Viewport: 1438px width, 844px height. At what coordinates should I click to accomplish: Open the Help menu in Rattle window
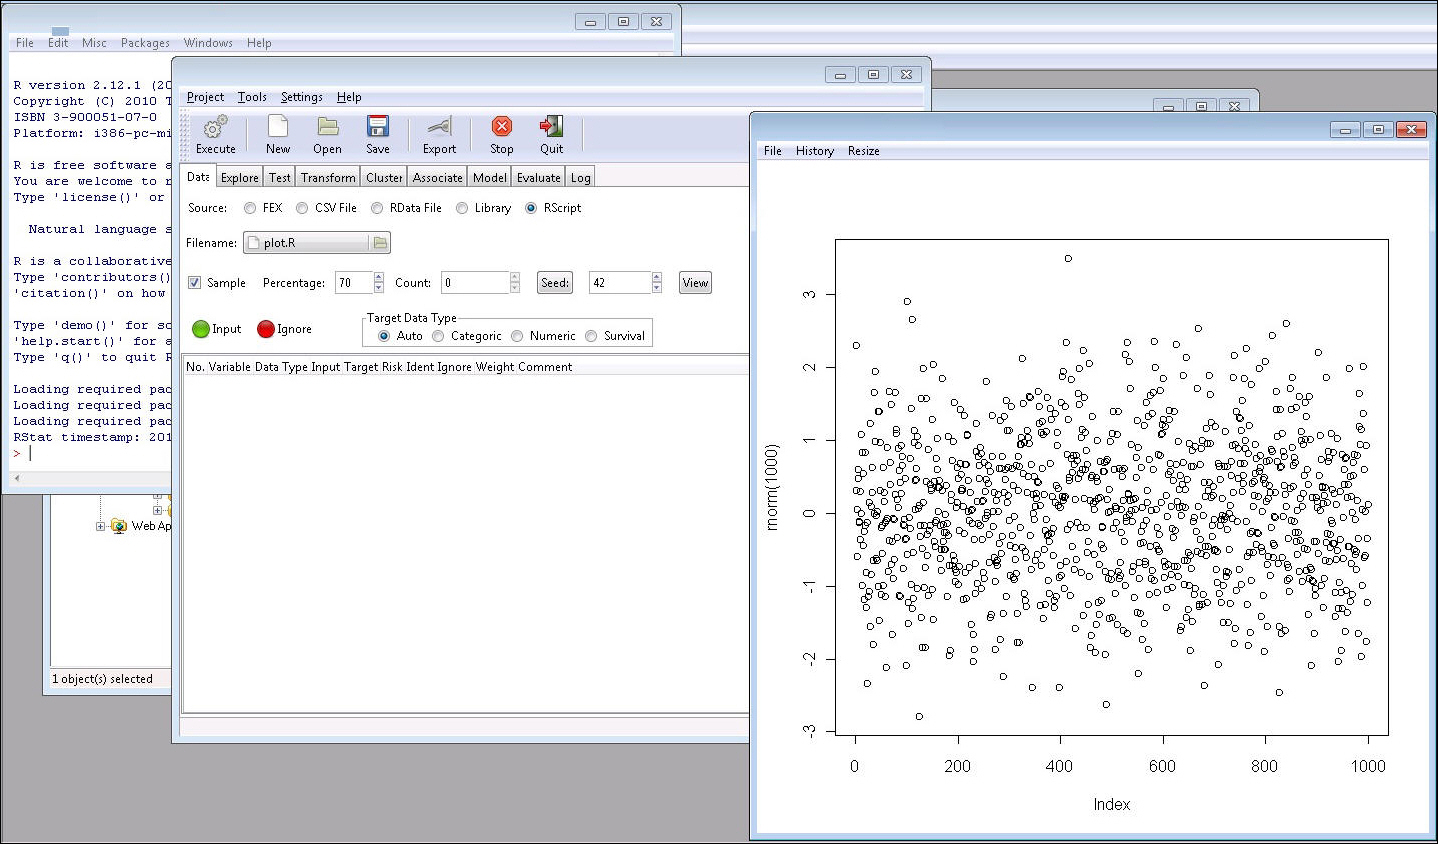click(x=349, y=97)
